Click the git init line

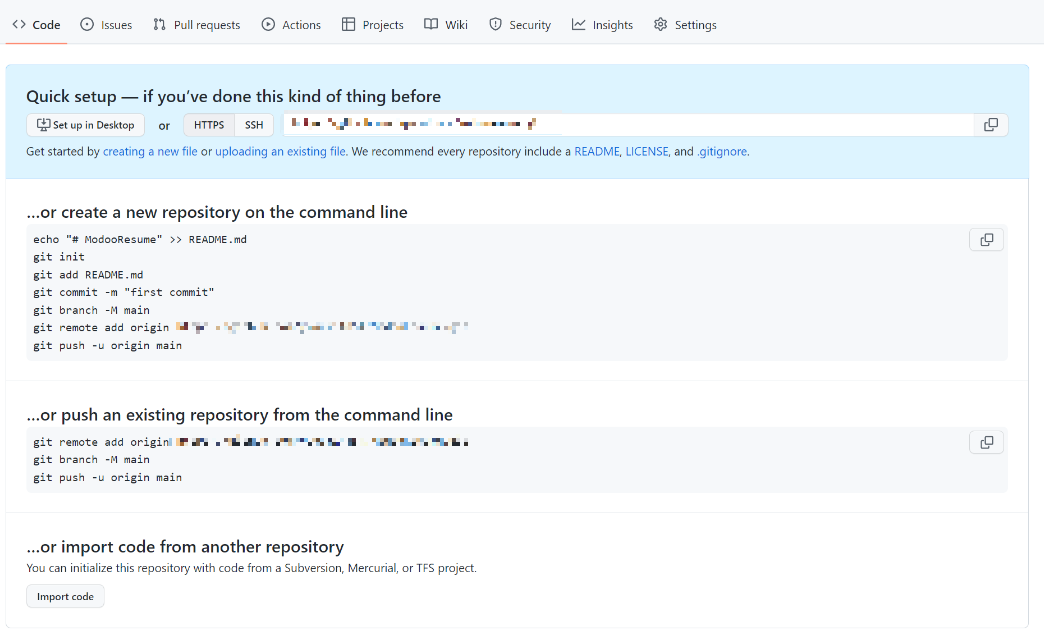tap(59, 257)
